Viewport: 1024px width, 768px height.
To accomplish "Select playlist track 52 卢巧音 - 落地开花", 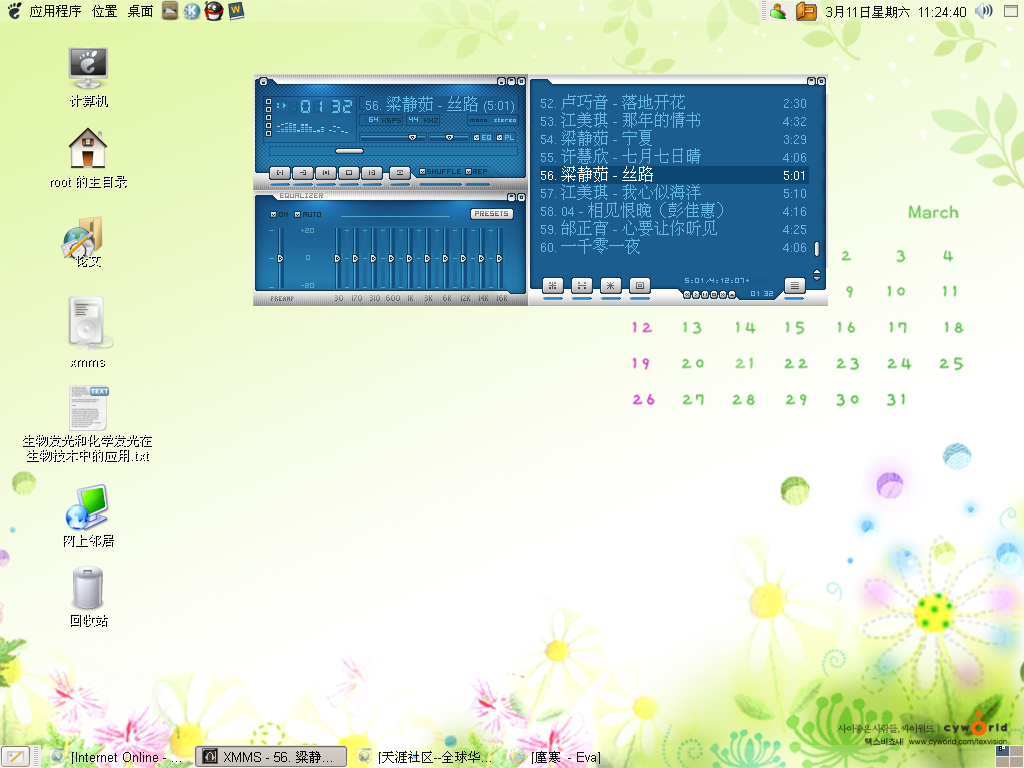I will coord(673,103).
